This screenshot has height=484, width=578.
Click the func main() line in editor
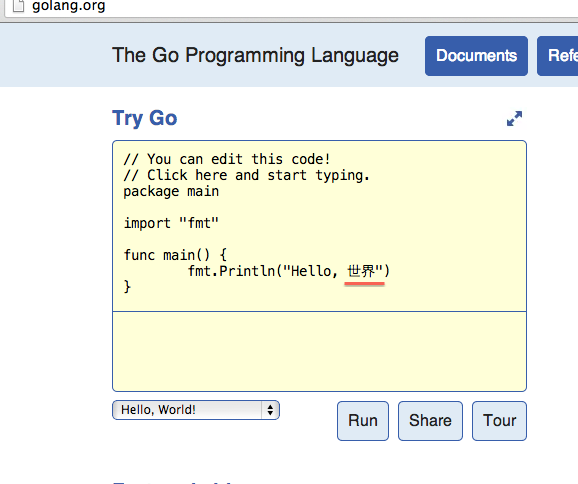pyautogui.click(x=175, y=255)
